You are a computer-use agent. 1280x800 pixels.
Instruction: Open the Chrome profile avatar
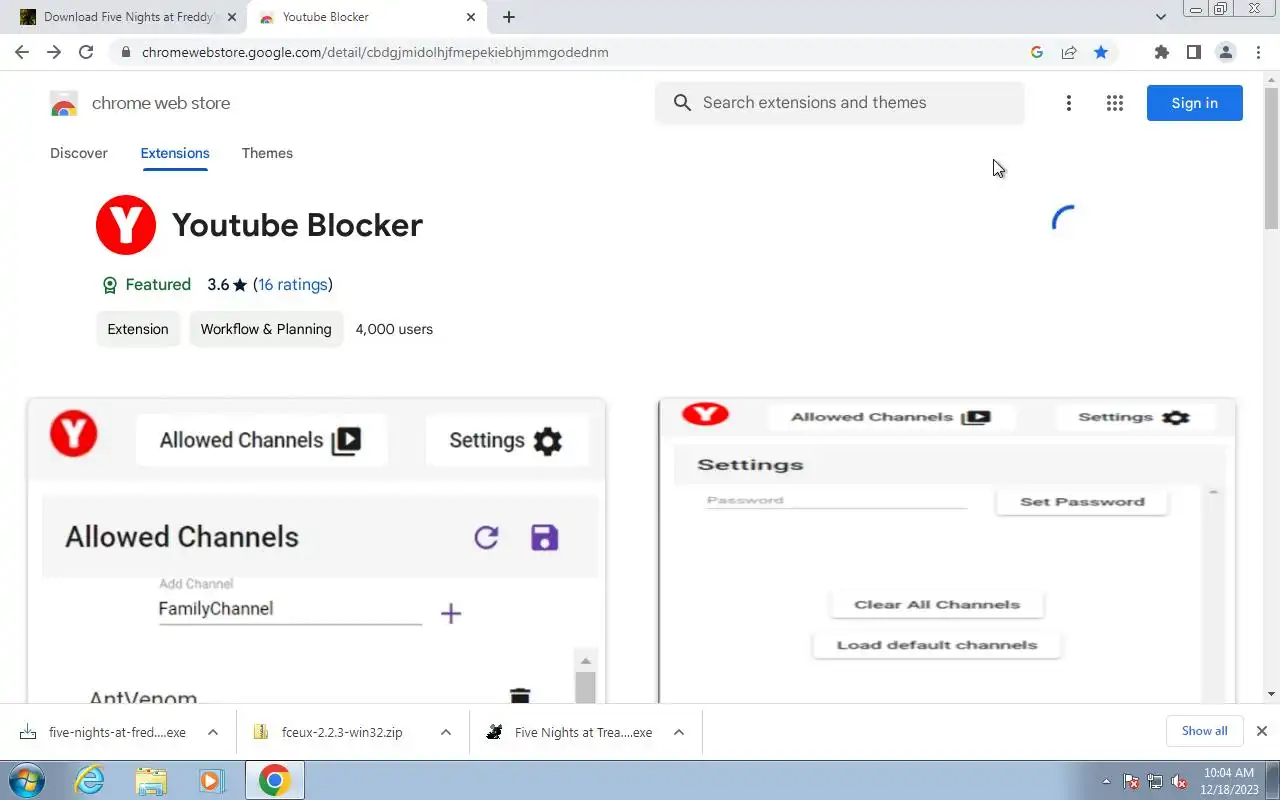(x=1225, y=52)
